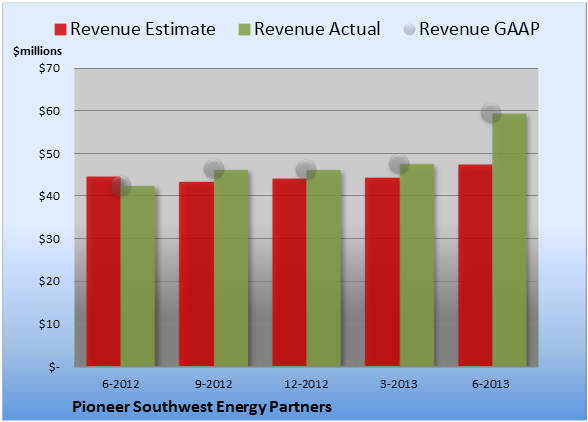Click the red Revenue Estimate legend swatch
This screenshot has height=422, width=588.
(x=60, y=29)
